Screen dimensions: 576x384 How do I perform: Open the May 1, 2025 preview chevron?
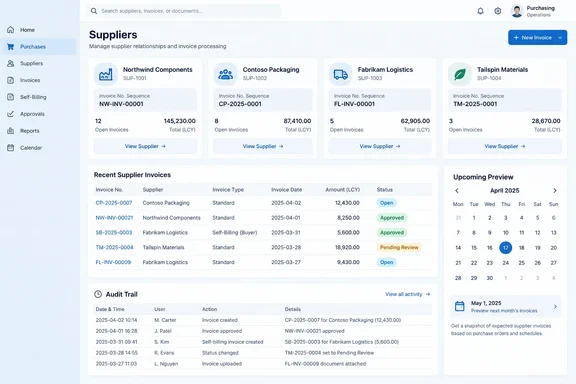(x=555, y=306)
